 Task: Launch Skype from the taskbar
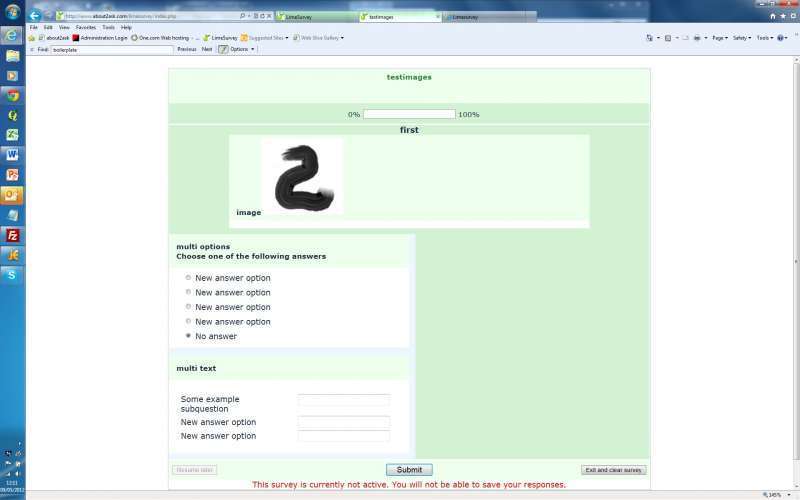click(x=12, y=274)
